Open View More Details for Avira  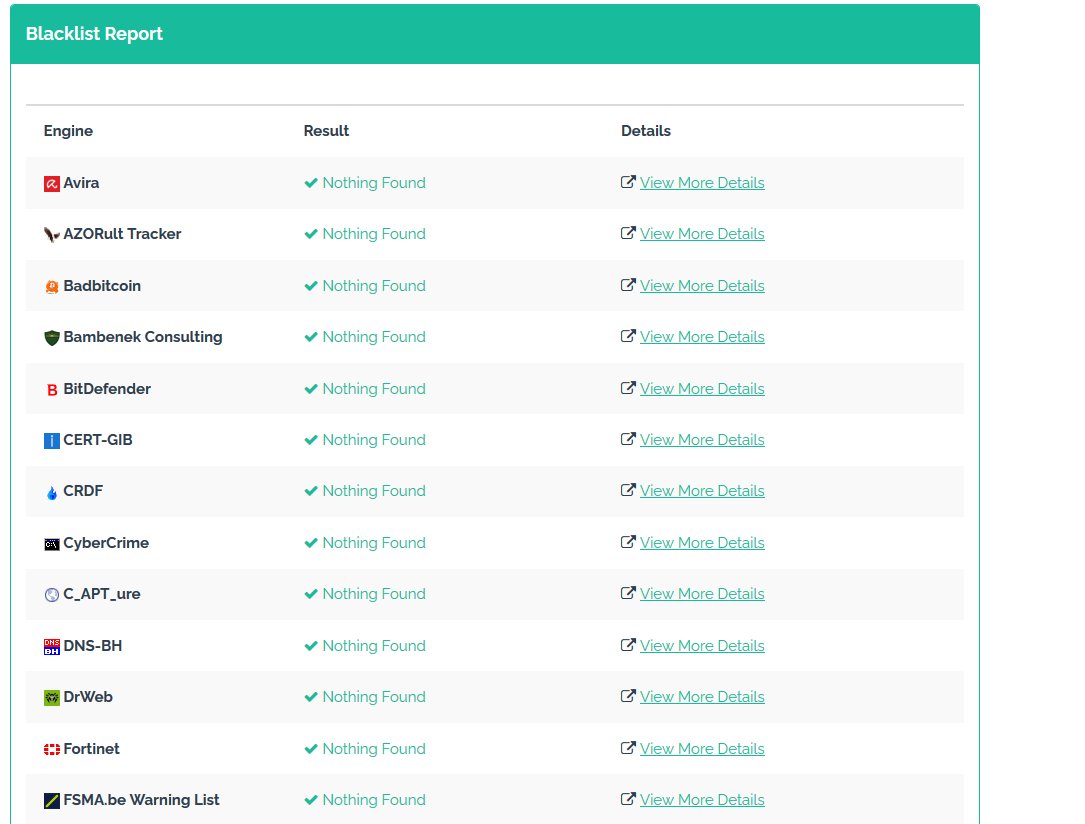[x=702, y=183]
